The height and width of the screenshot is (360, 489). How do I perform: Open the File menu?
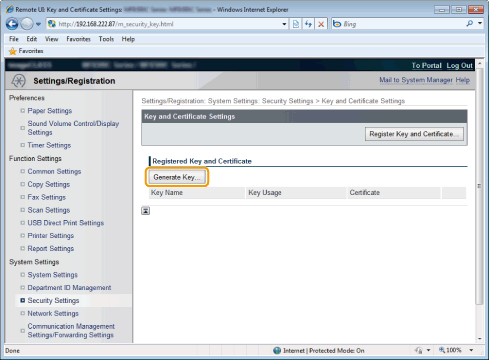point(14,39)
